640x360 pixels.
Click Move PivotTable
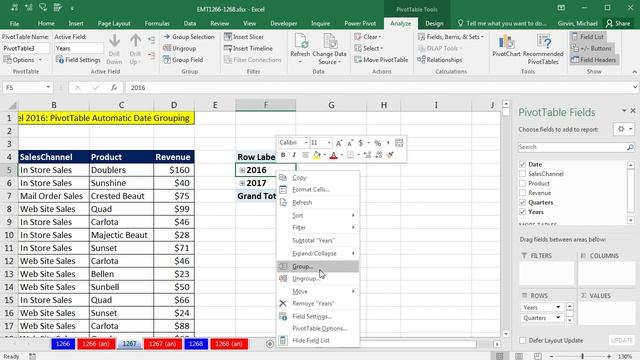381,60
